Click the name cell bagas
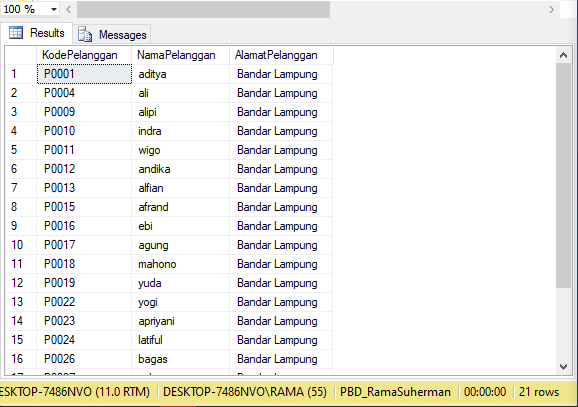Image resolution: width=578 pixels, height=407 pixels. [x=181, y=359]
